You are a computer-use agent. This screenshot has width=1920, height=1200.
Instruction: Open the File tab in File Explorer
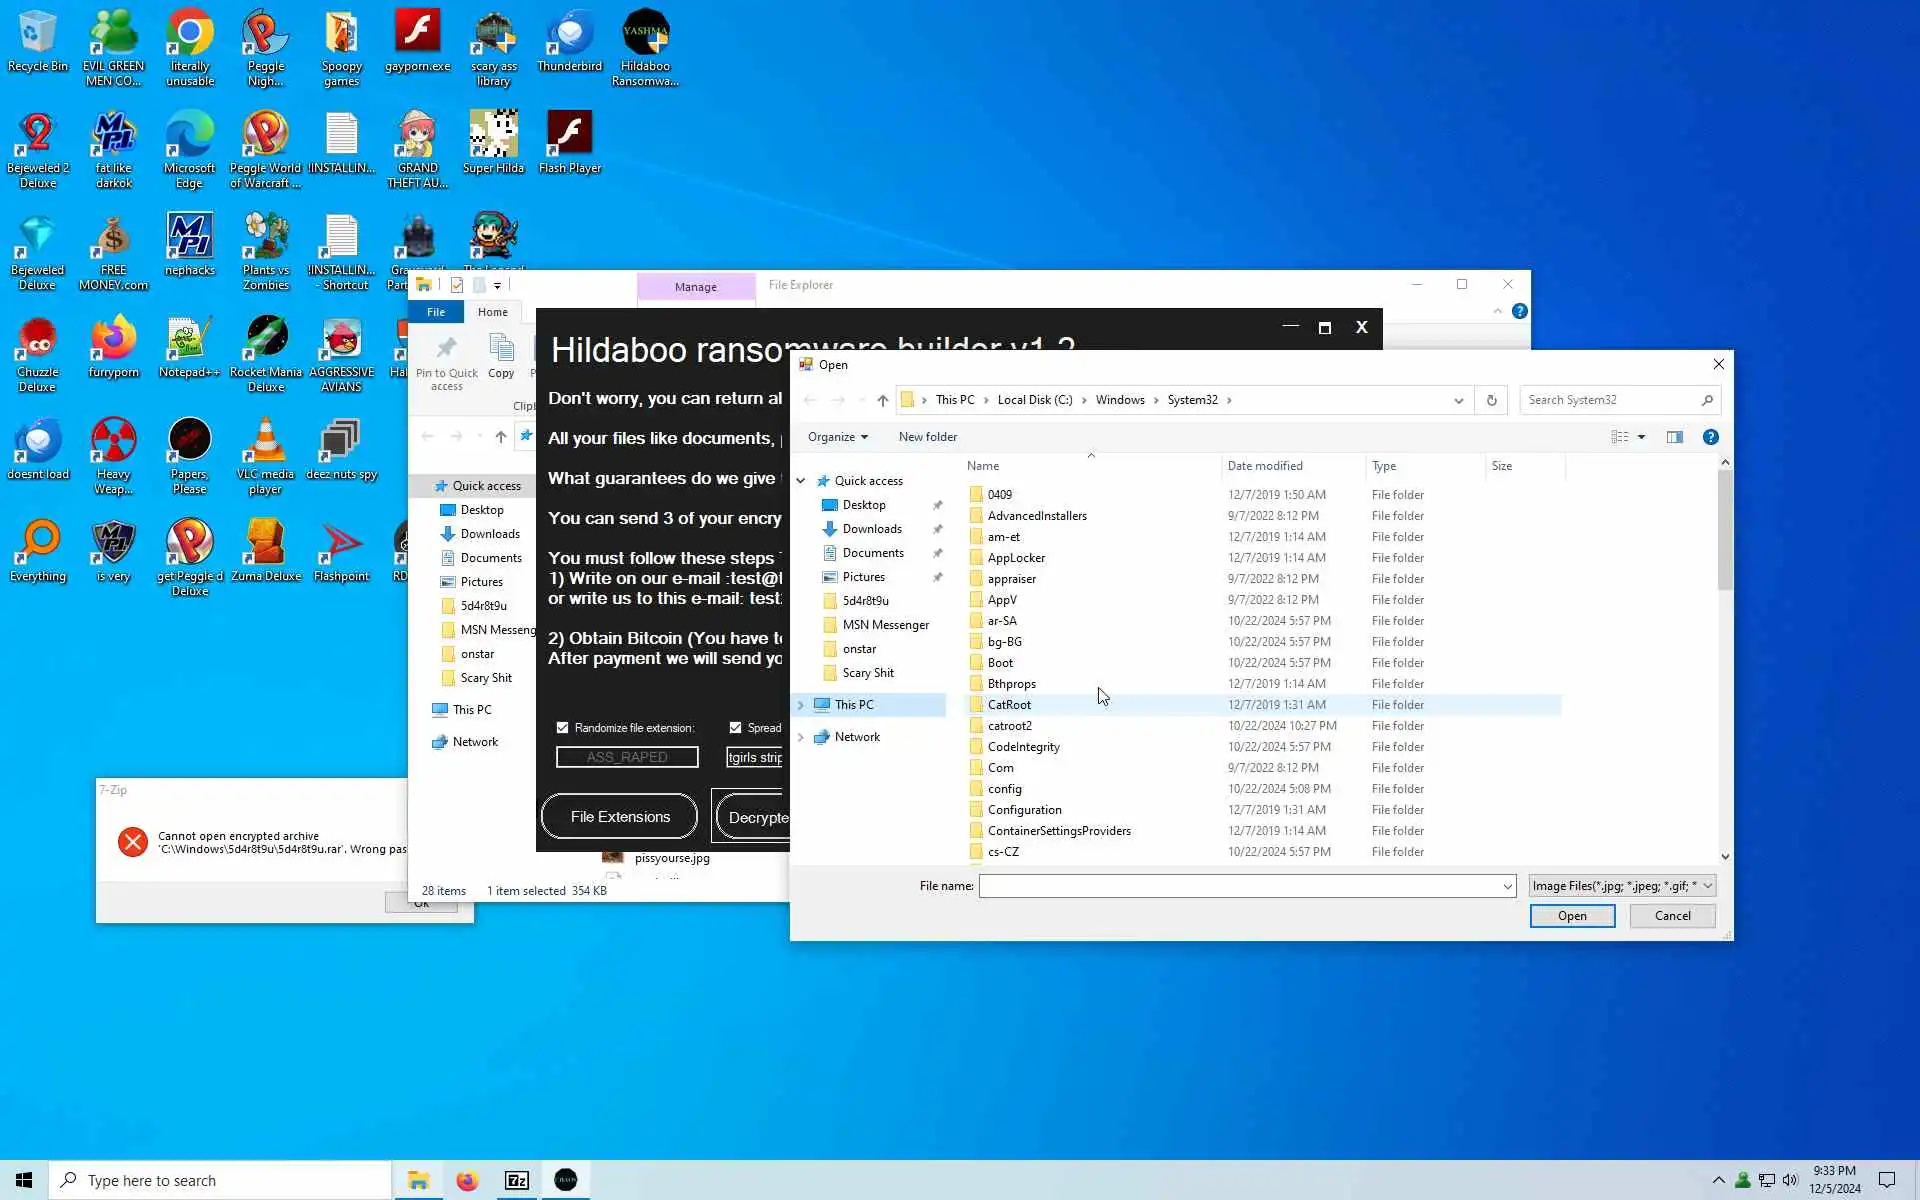click(x=436, y=312)
